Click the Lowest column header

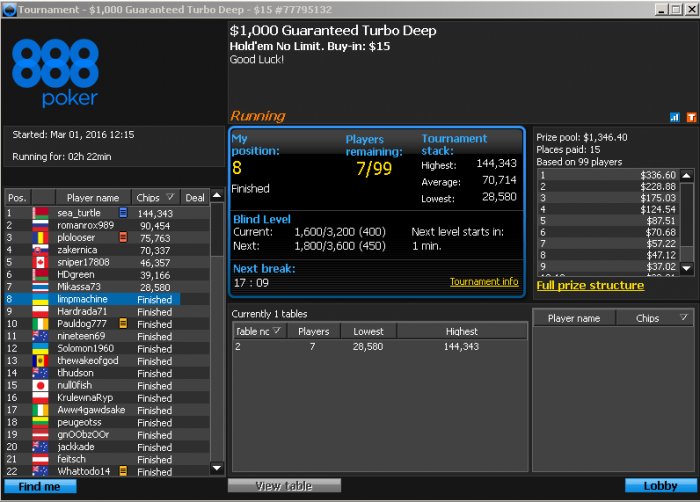pyautogui.click(x=368, y=331)
